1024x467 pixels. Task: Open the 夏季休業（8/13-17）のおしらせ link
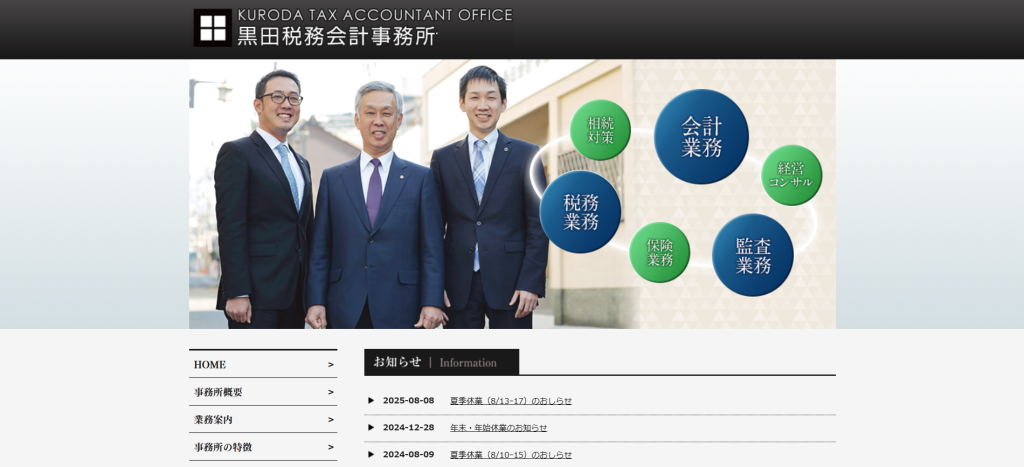pyautogui.click(x=510, y=401)
